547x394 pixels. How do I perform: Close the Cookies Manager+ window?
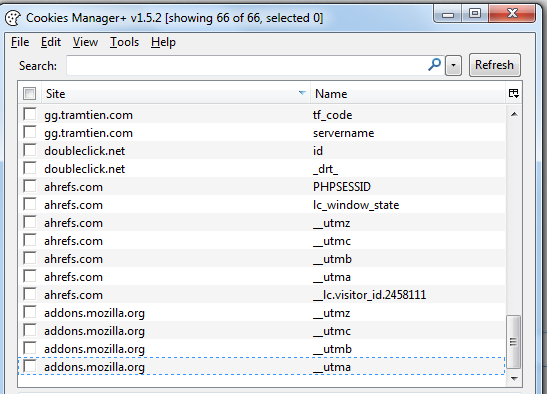coord(512,14)
